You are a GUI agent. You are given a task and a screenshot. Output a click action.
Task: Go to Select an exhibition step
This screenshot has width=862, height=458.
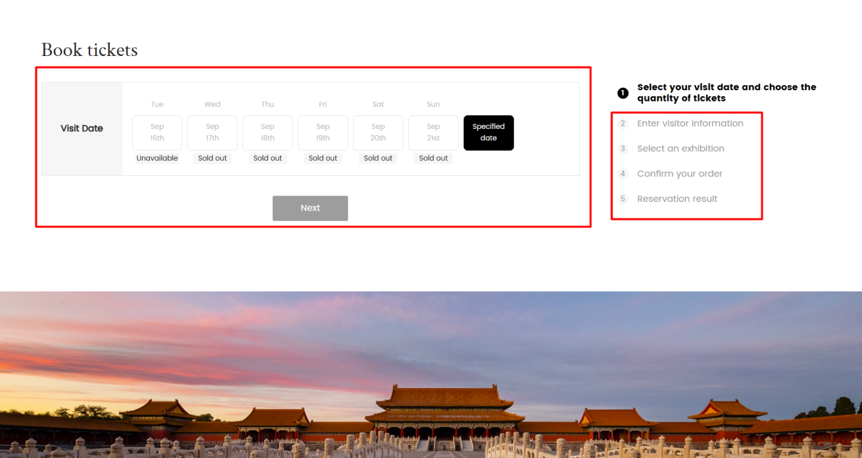click(x=680, y=149)
